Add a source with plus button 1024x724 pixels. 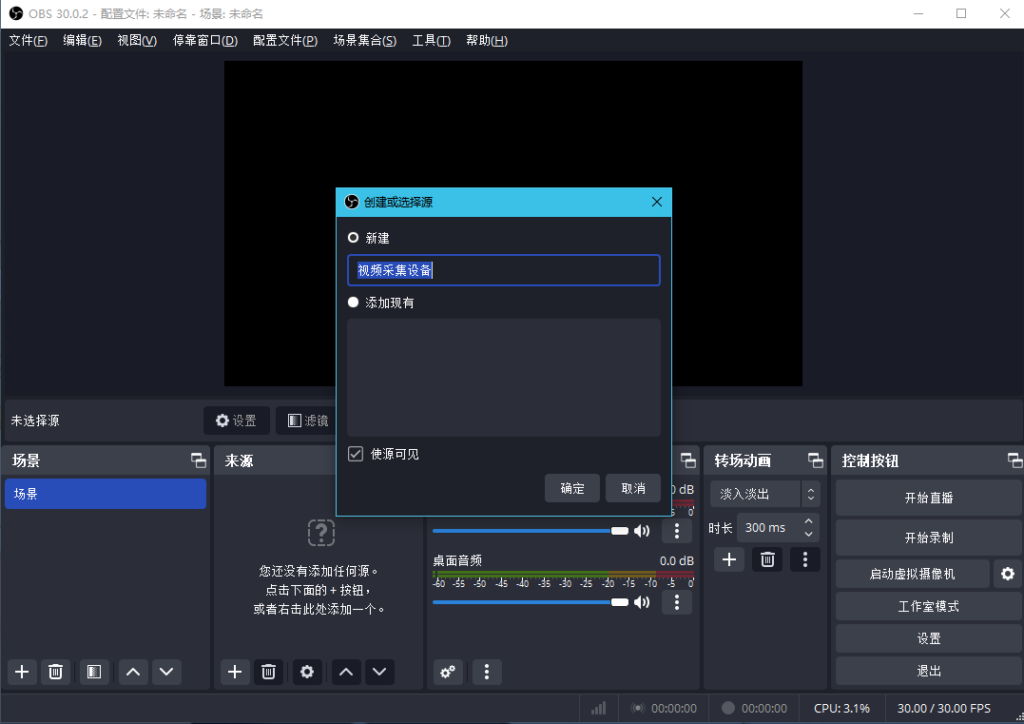click(235, 672)
